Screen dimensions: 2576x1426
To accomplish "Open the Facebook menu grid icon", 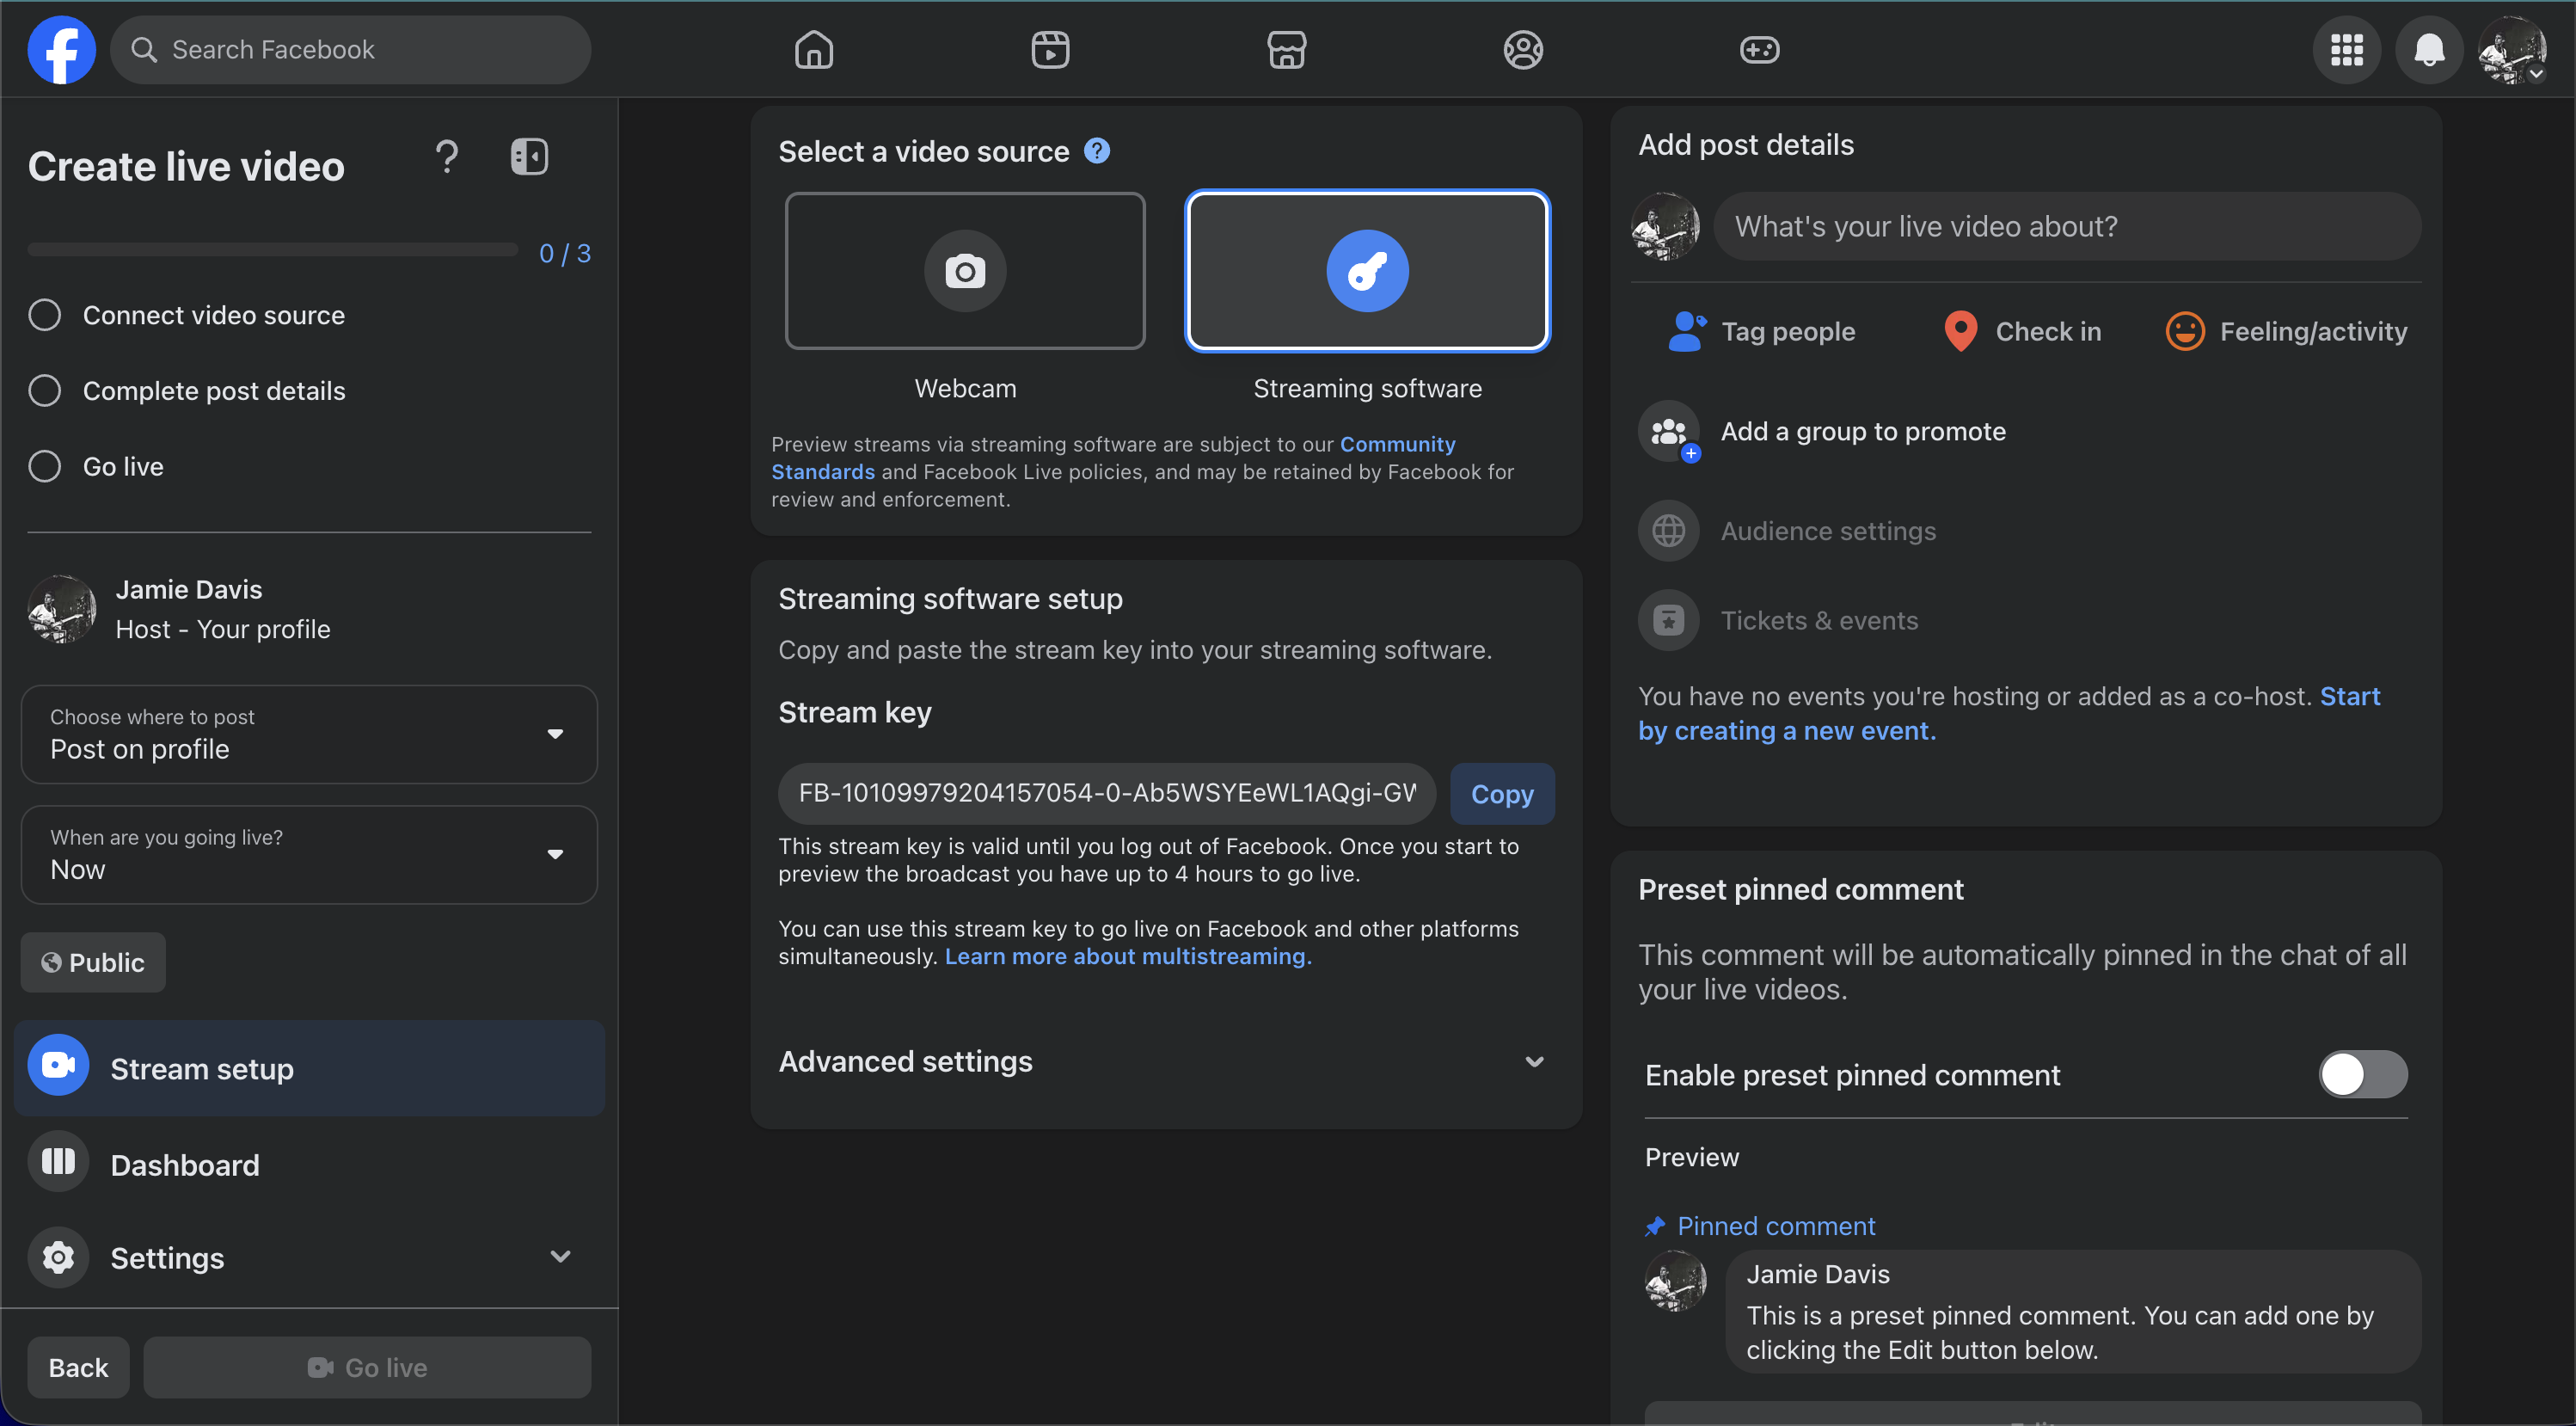I will [x=2346, y=49].
